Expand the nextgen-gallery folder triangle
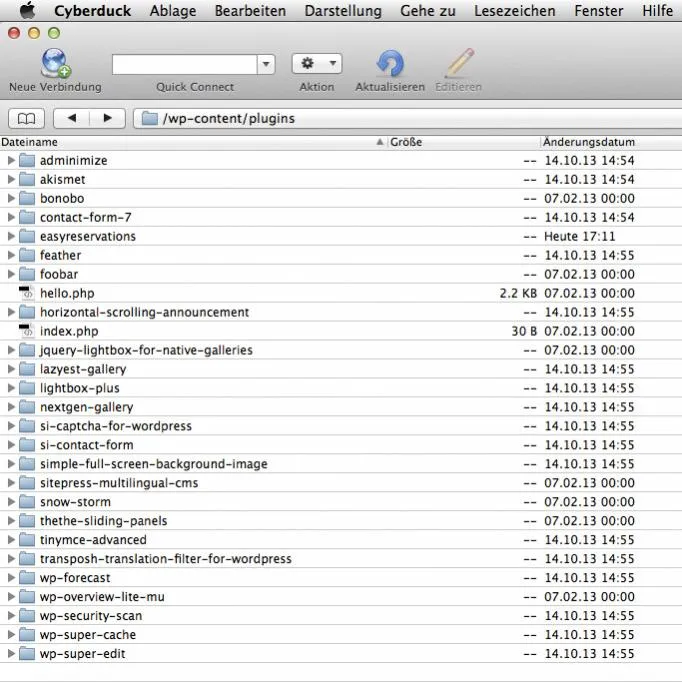This screenshot has width=682, height=682. [11, 407]
